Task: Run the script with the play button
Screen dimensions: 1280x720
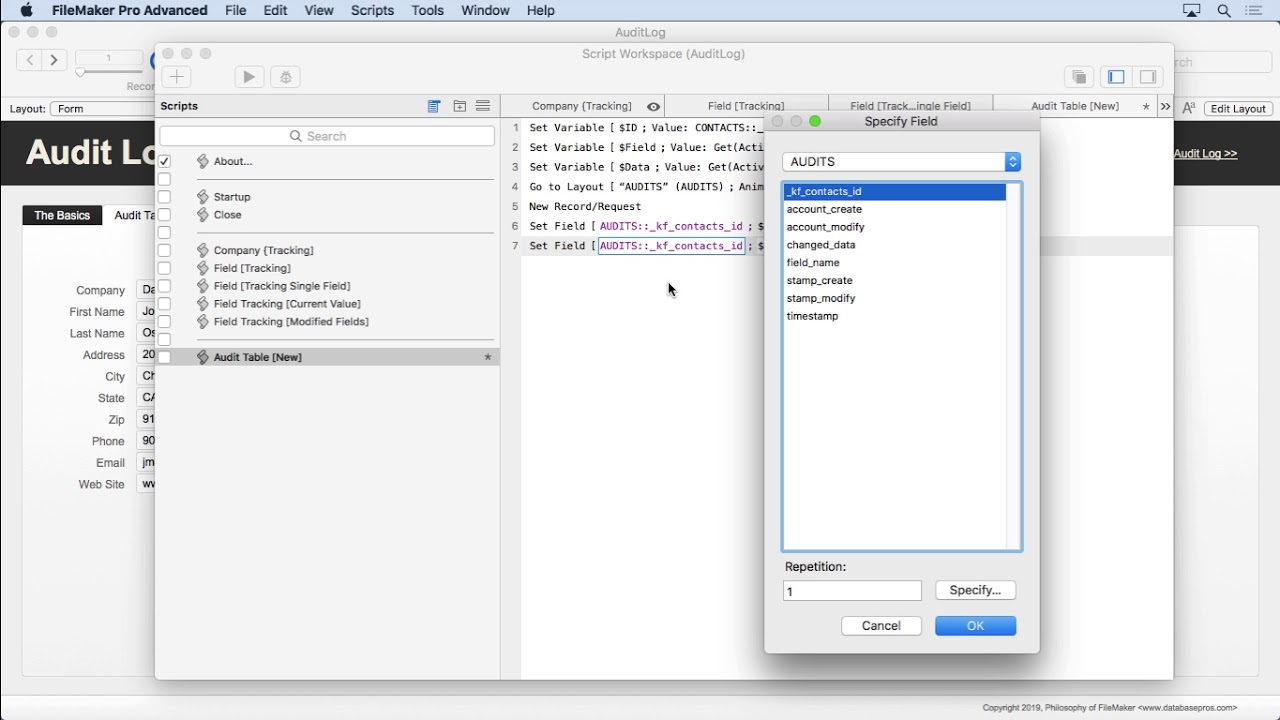Action: [x=249, y=77]
